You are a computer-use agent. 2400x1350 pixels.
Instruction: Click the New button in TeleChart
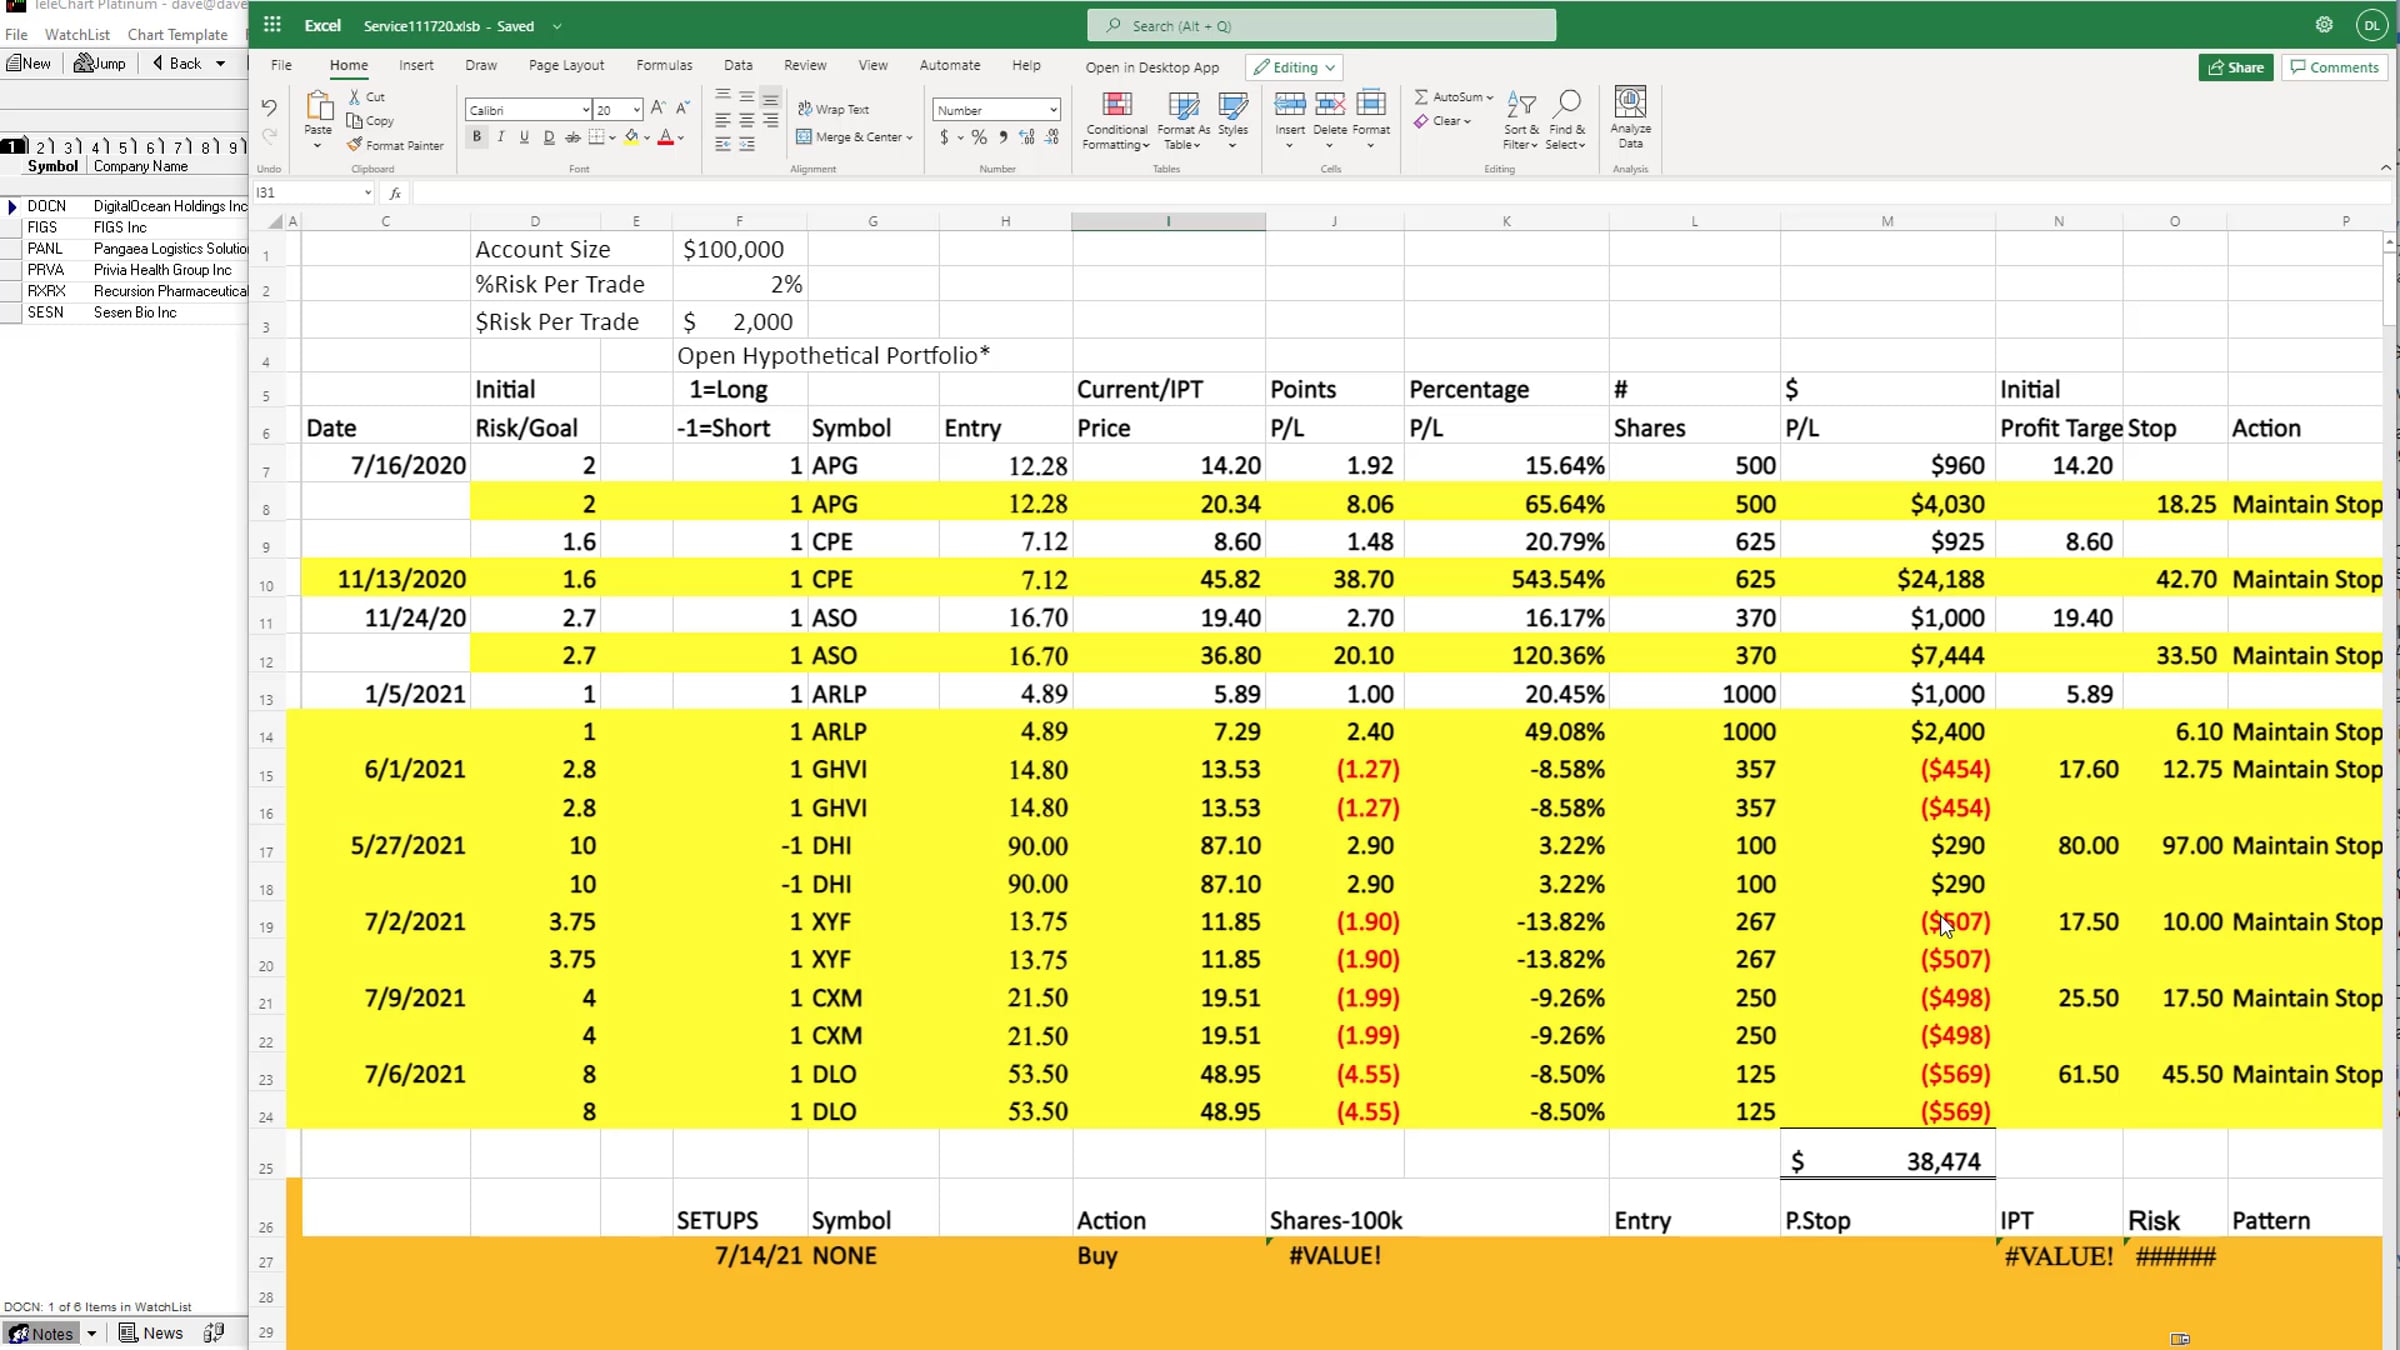(28, 63)
